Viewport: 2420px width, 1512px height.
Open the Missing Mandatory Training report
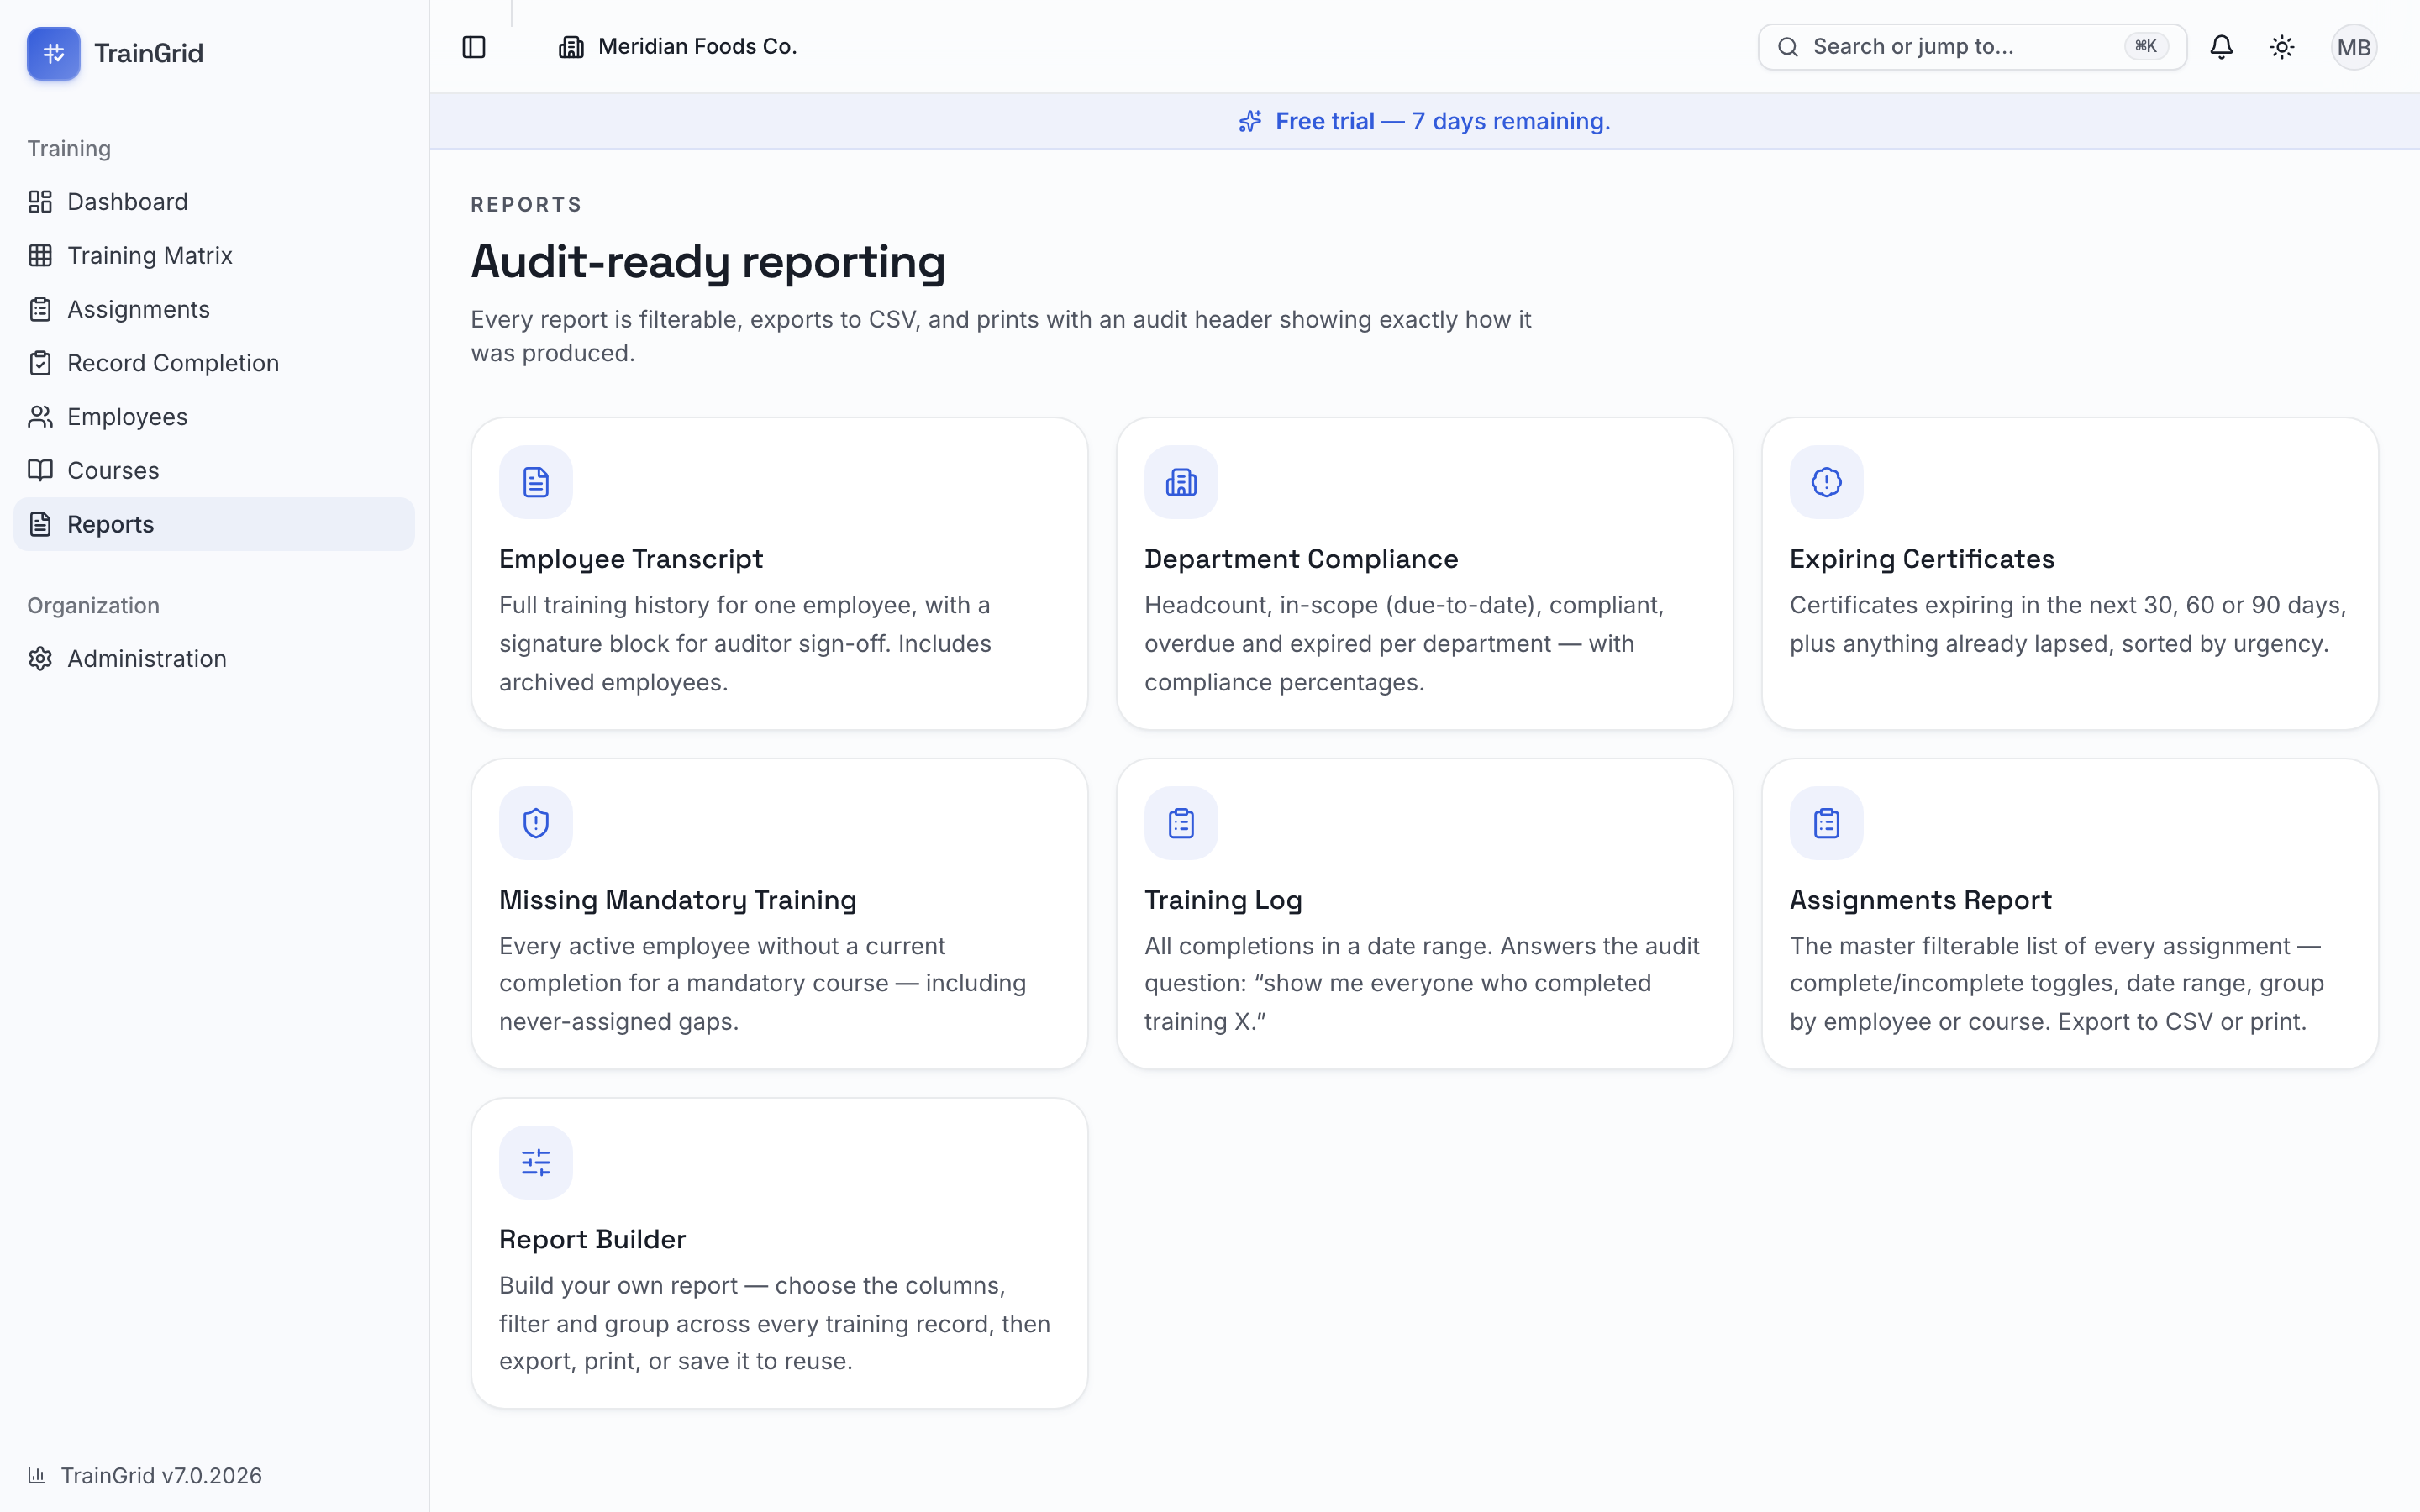tap(779, 914)
